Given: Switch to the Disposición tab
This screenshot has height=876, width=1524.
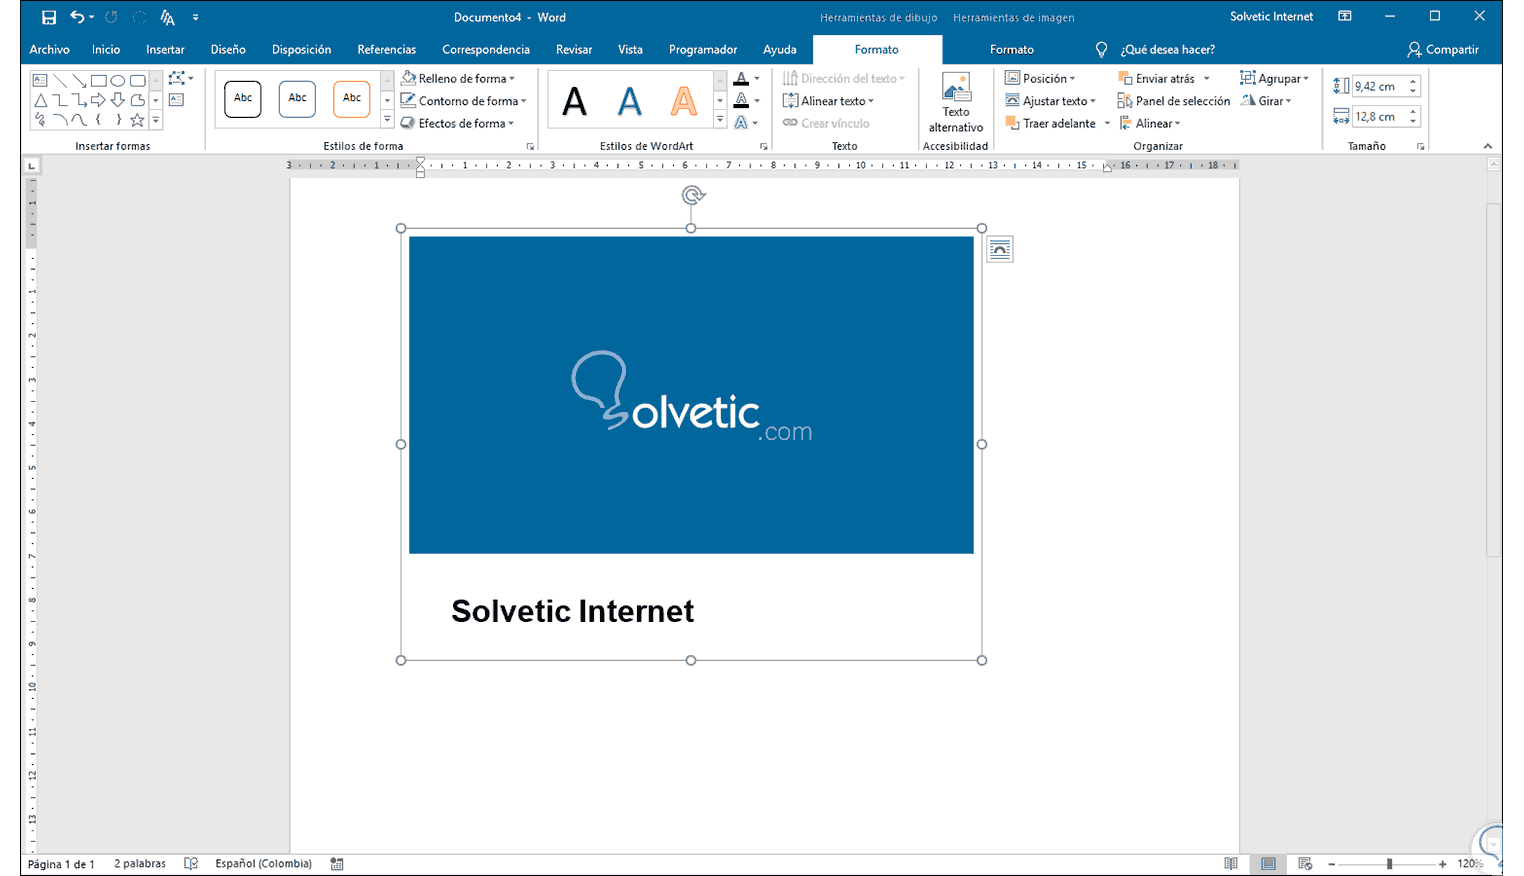Looking at the screenshot, I should pos(301,49).
